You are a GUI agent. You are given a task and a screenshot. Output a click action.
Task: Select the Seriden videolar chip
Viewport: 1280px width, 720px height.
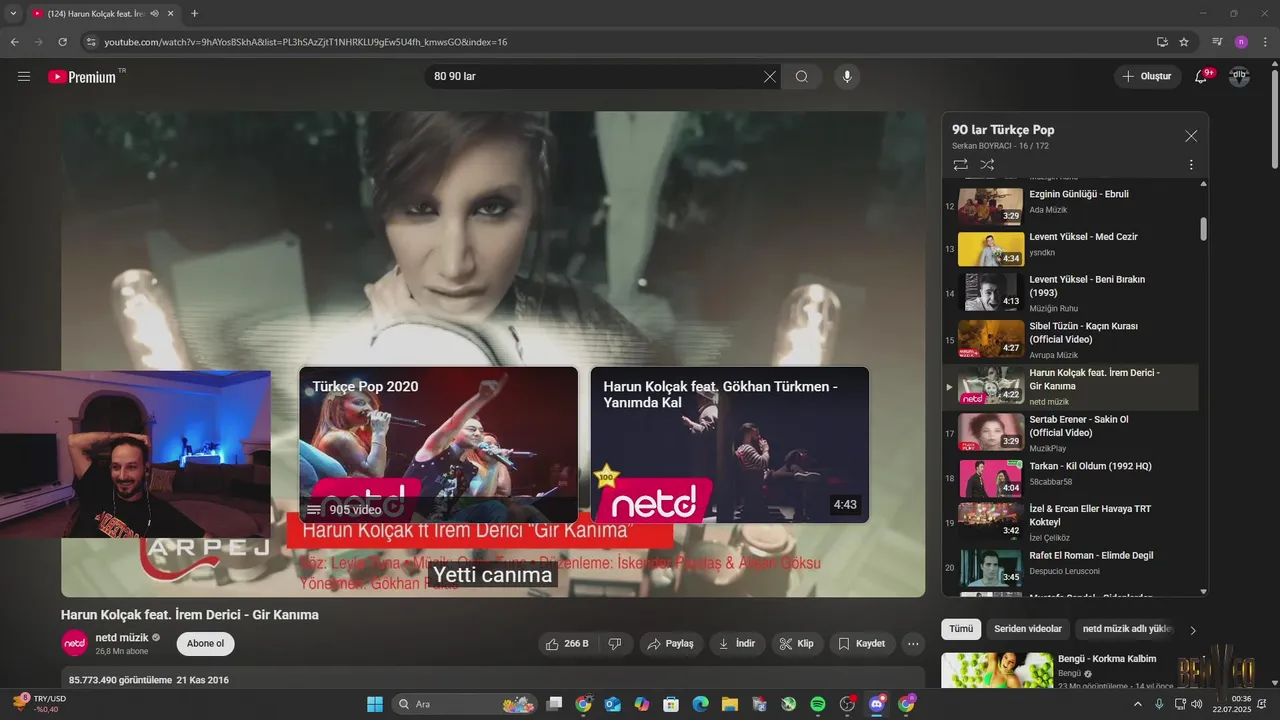pos(1028,629)
